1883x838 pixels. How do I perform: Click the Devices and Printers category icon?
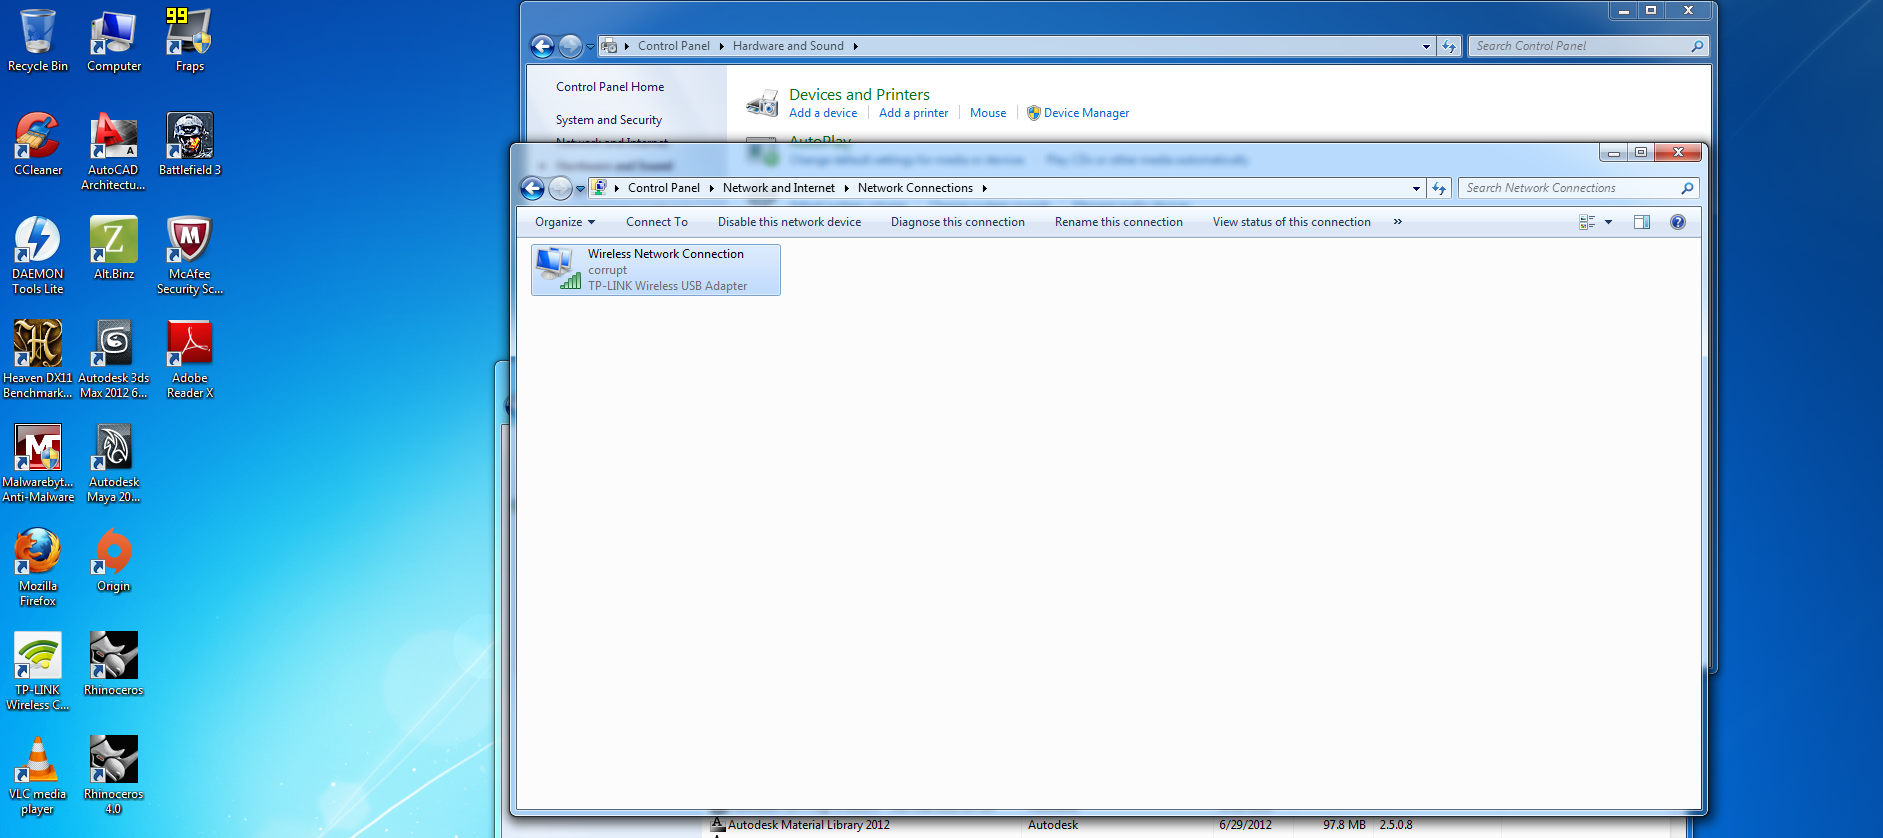point(762,103)
